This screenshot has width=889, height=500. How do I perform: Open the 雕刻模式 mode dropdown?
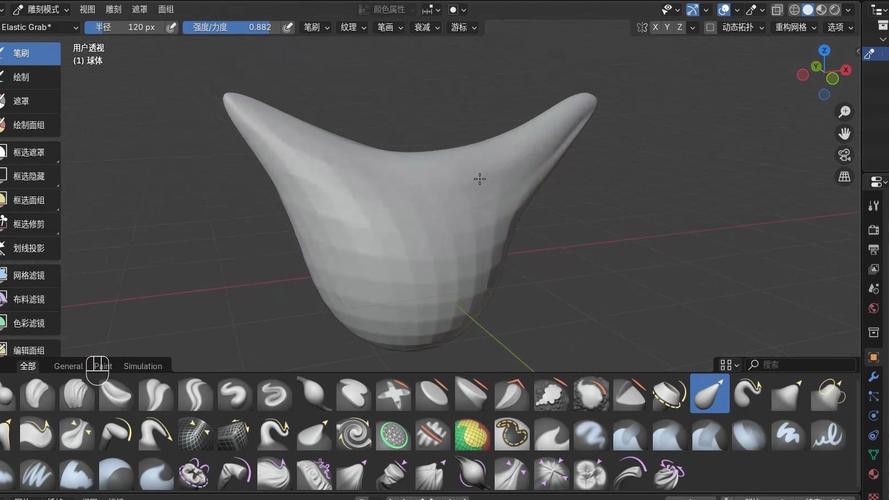click(41, 10)
